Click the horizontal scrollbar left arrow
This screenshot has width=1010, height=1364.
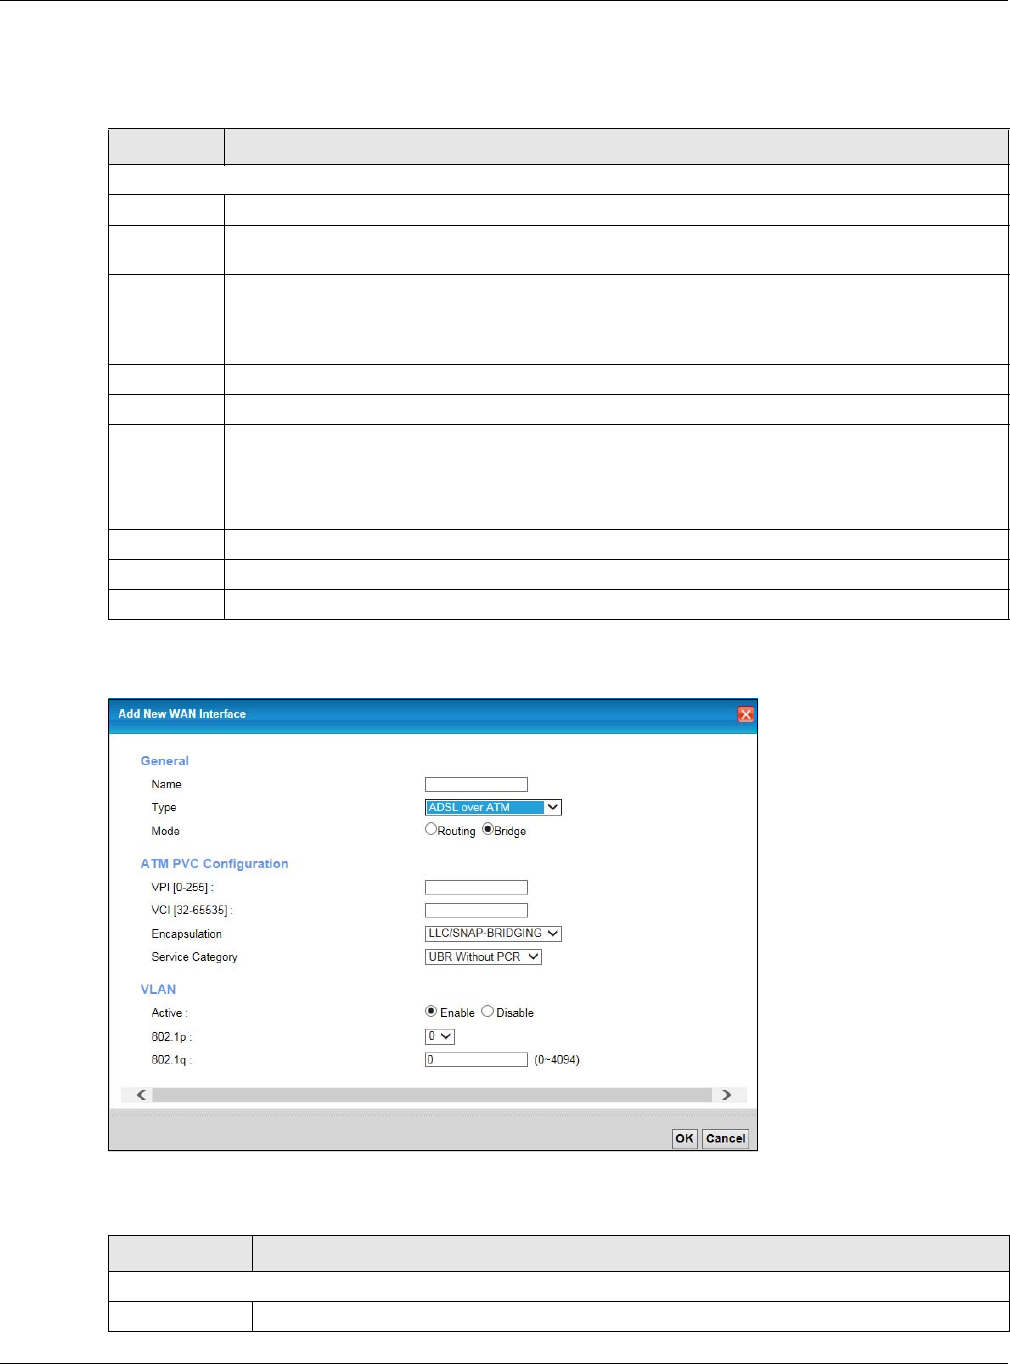141,1095
